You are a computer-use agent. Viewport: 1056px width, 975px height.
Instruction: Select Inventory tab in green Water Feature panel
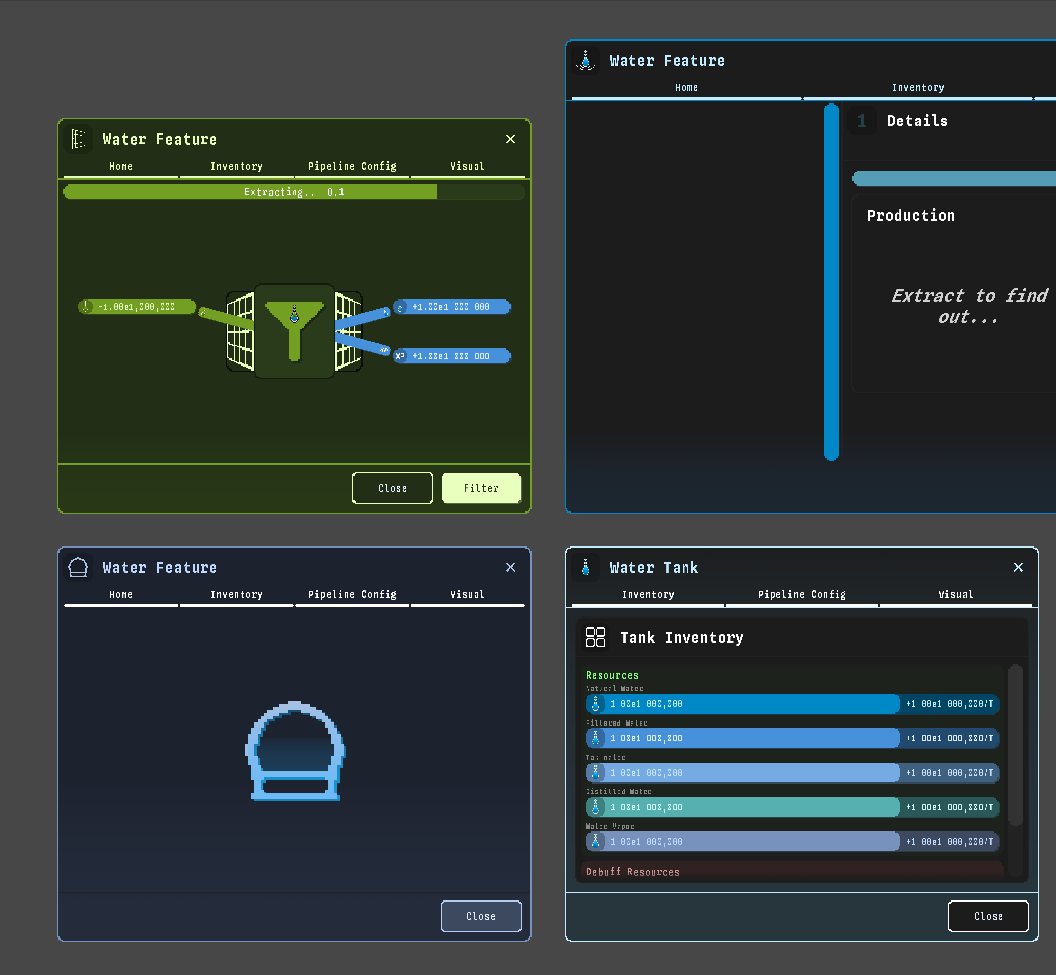(236, 166)
